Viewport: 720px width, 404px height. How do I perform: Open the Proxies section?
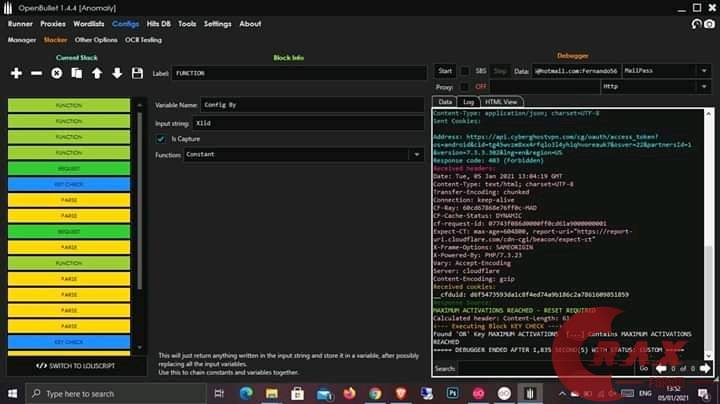click(53, 24)
